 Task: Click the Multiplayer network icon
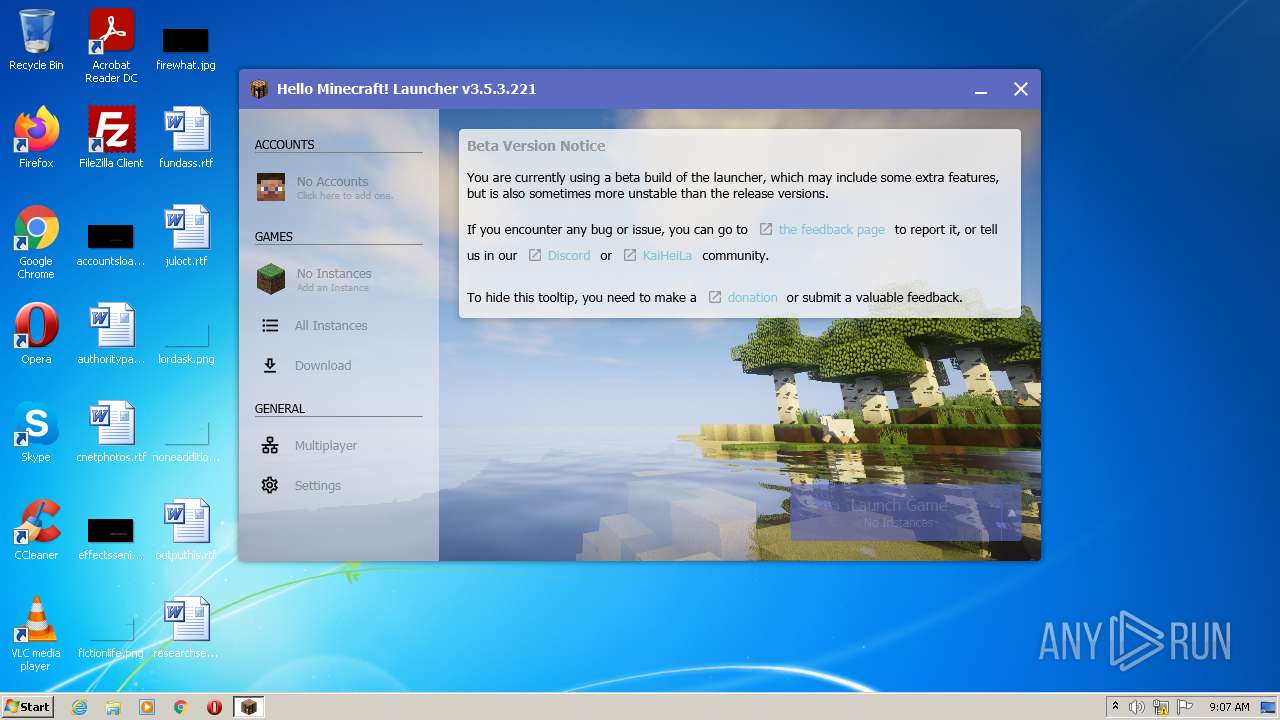point(270,445)
